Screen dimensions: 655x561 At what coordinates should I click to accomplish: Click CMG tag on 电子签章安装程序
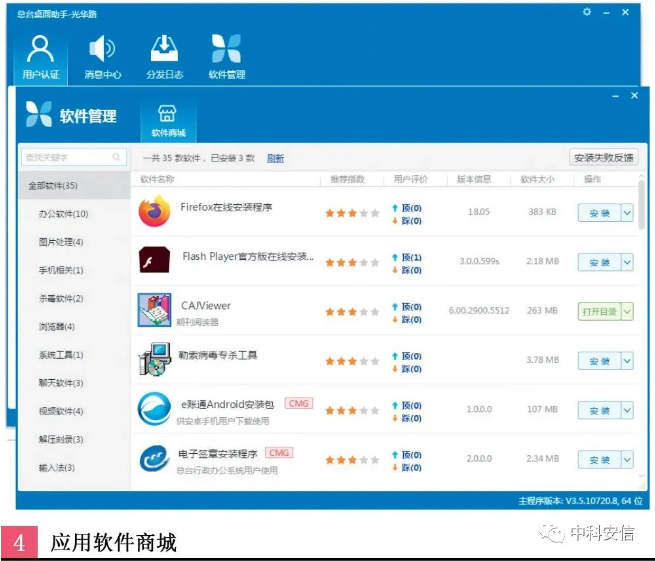(279, 452)
